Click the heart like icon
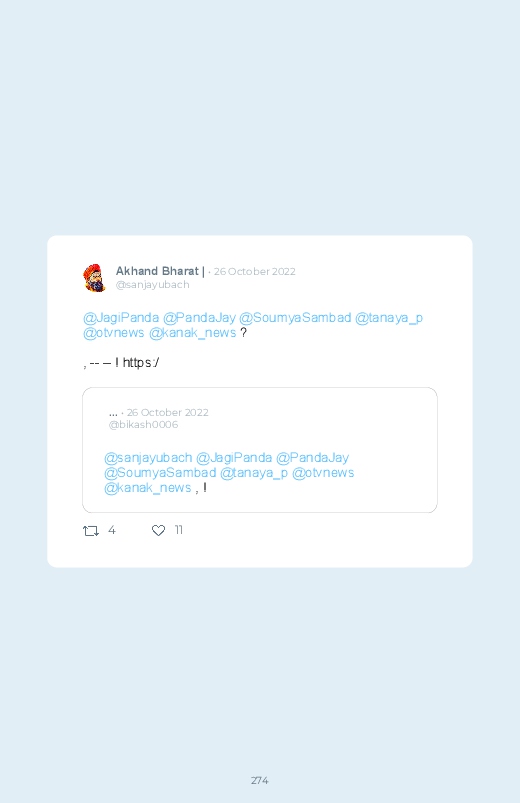The height and width of the screenshot is (803, 520). (158, 531)
